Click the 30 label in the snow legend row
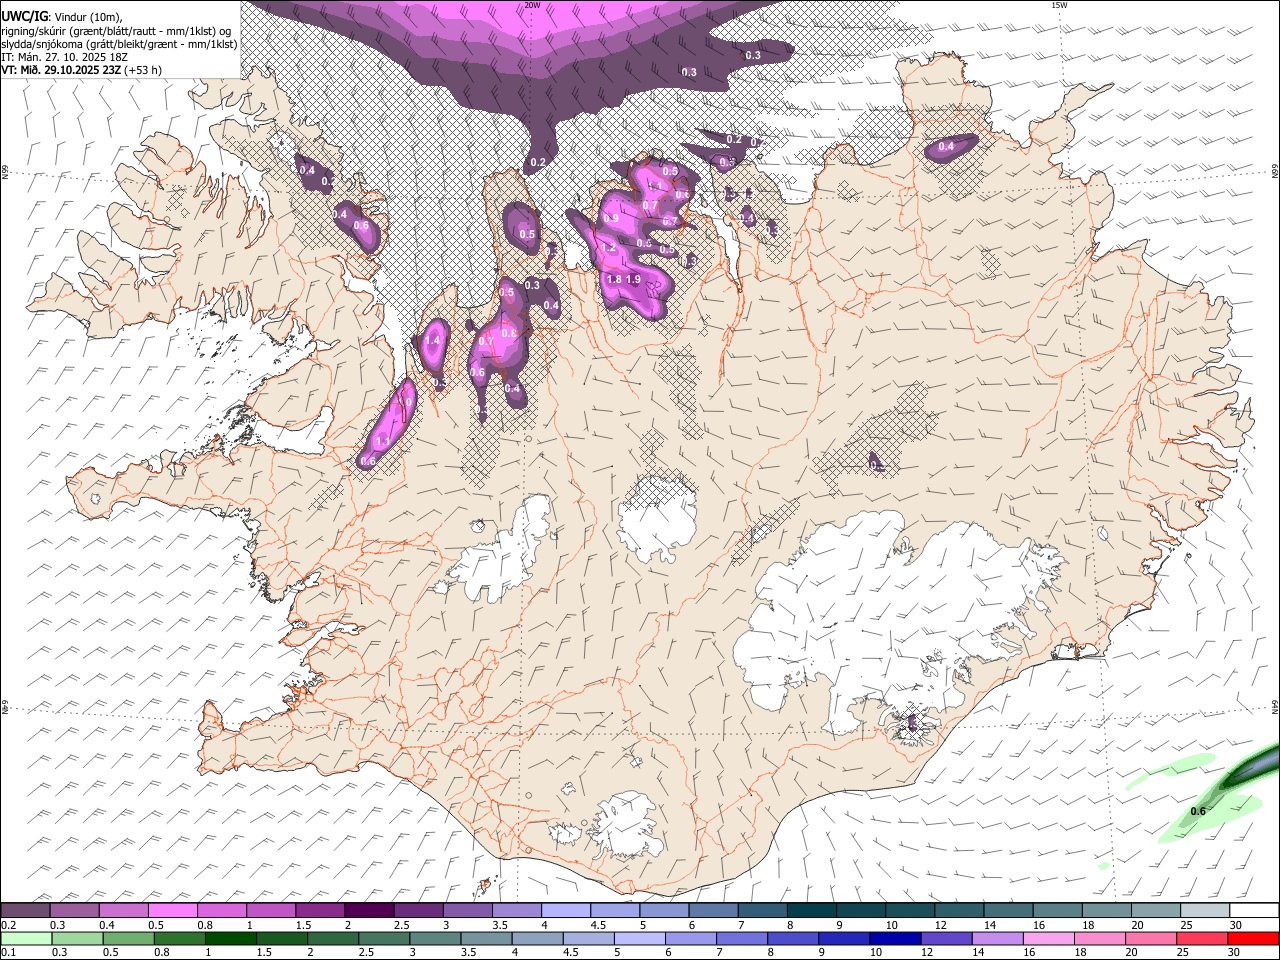Image resolution: width=1280 pixels, height=960 pixels. click(1234, 925)
